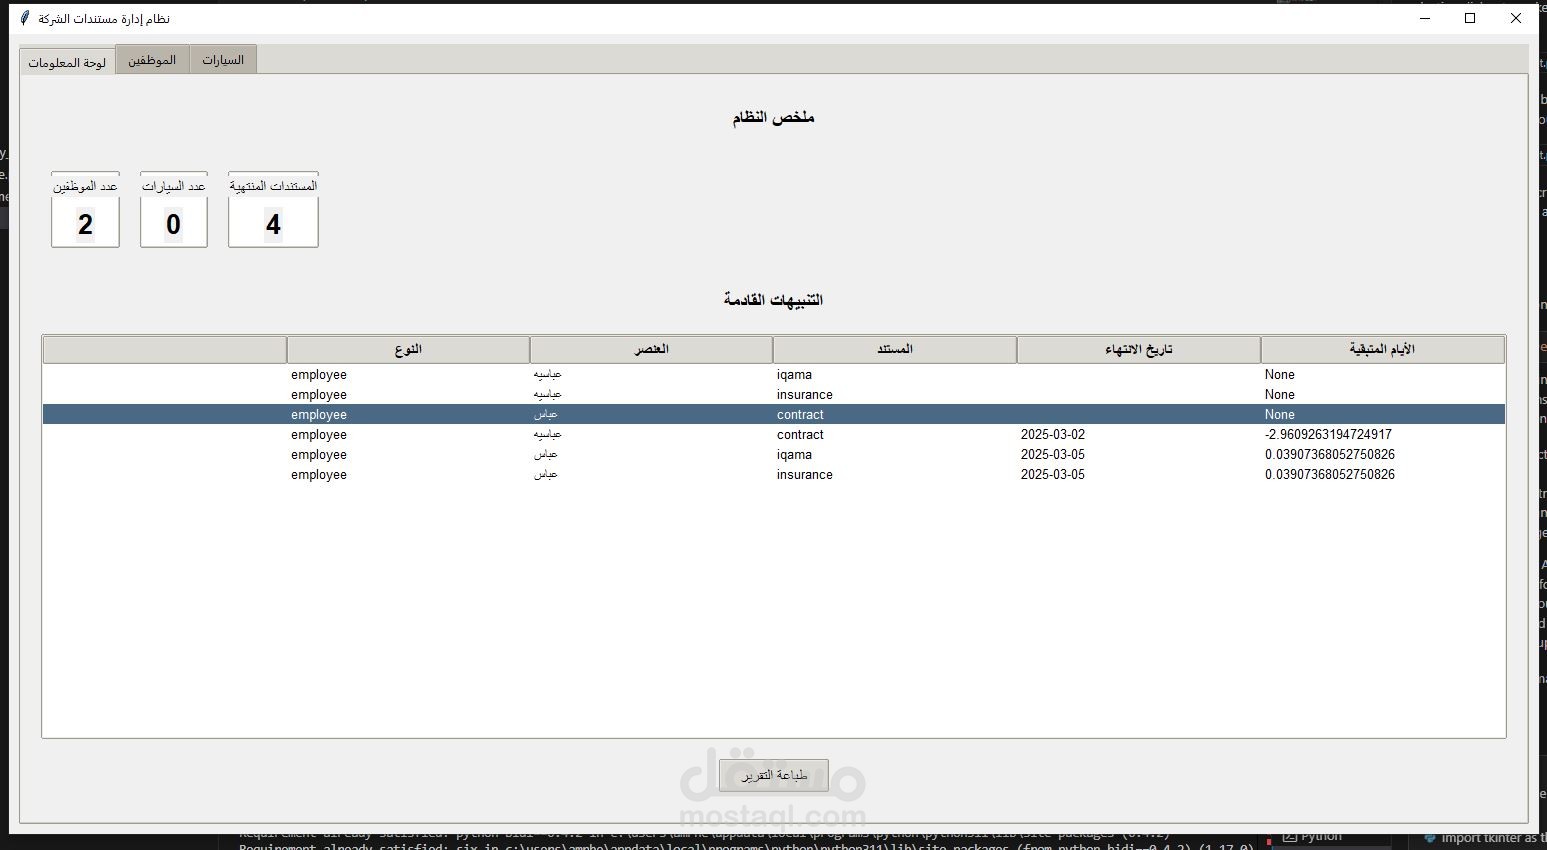Click the العنصر column header
Image resolution: width=1547 pixels, height=850 pixels.
[x=651, y=349]
